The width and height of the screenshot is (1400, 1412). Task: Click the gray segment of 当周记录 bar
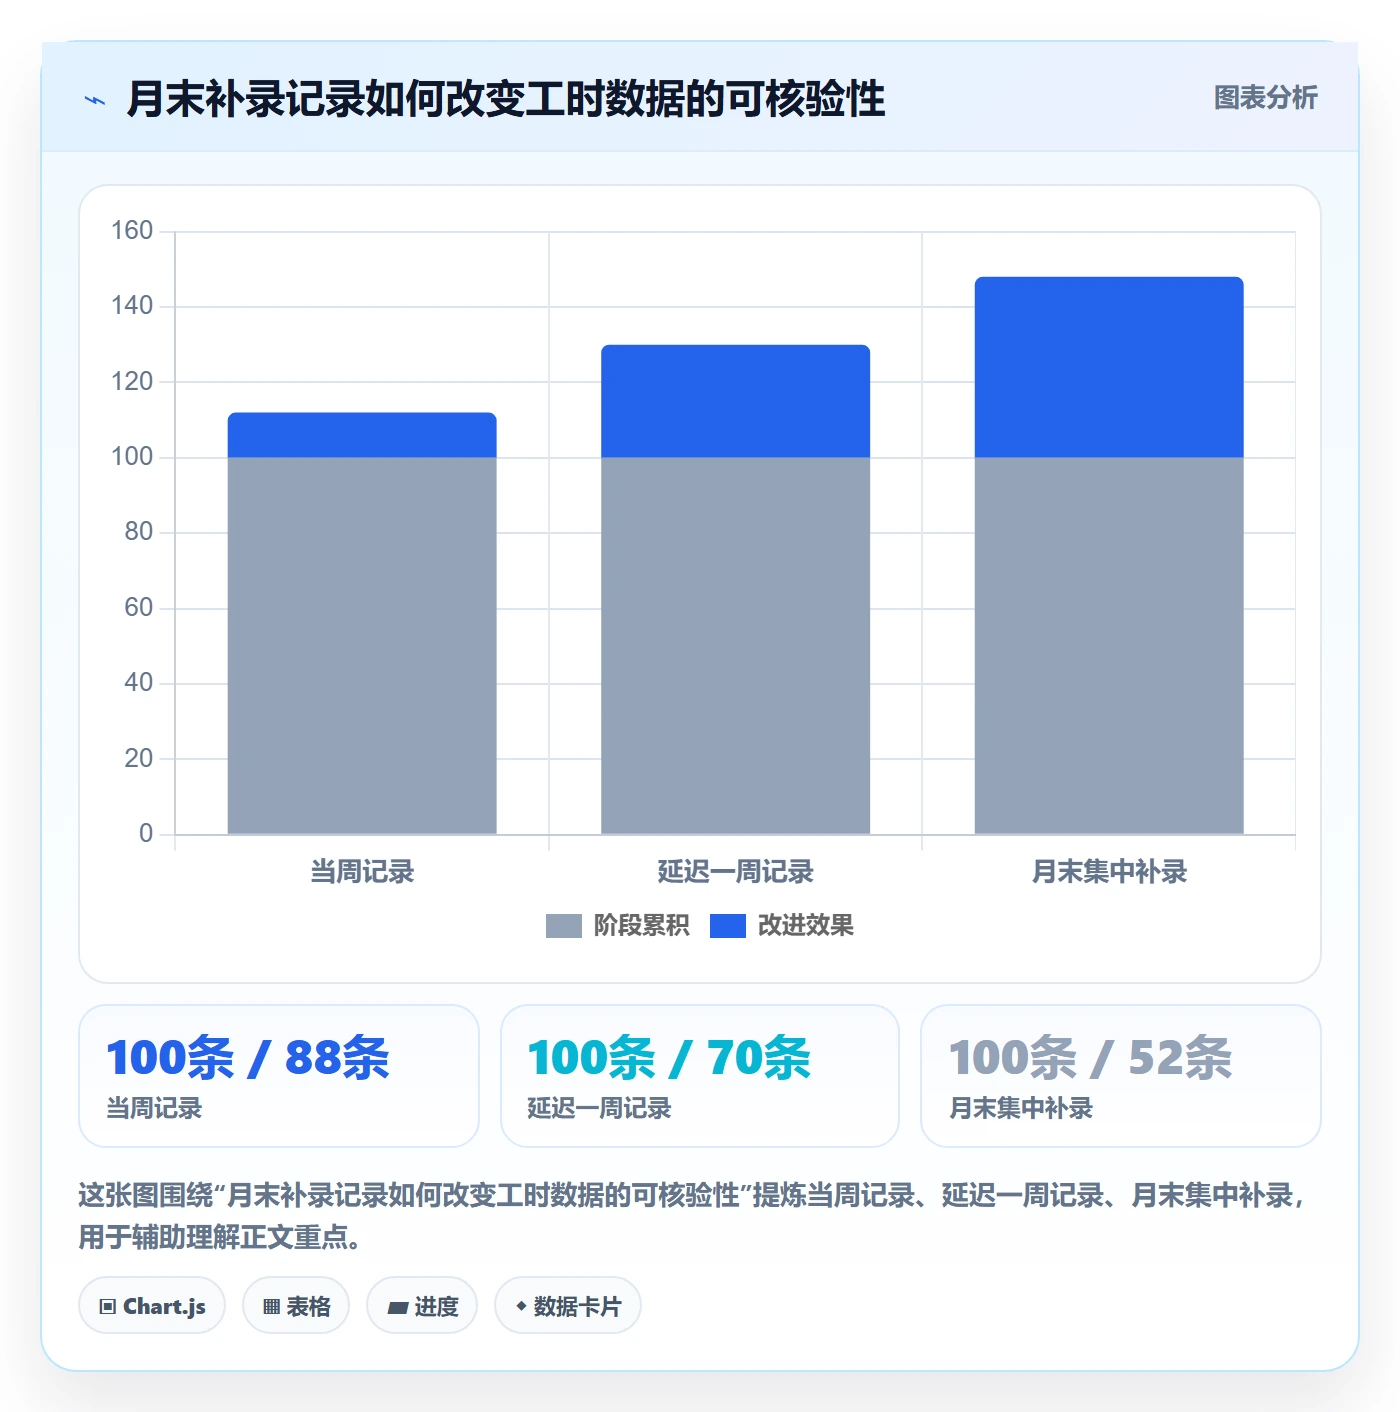point(362,646)
